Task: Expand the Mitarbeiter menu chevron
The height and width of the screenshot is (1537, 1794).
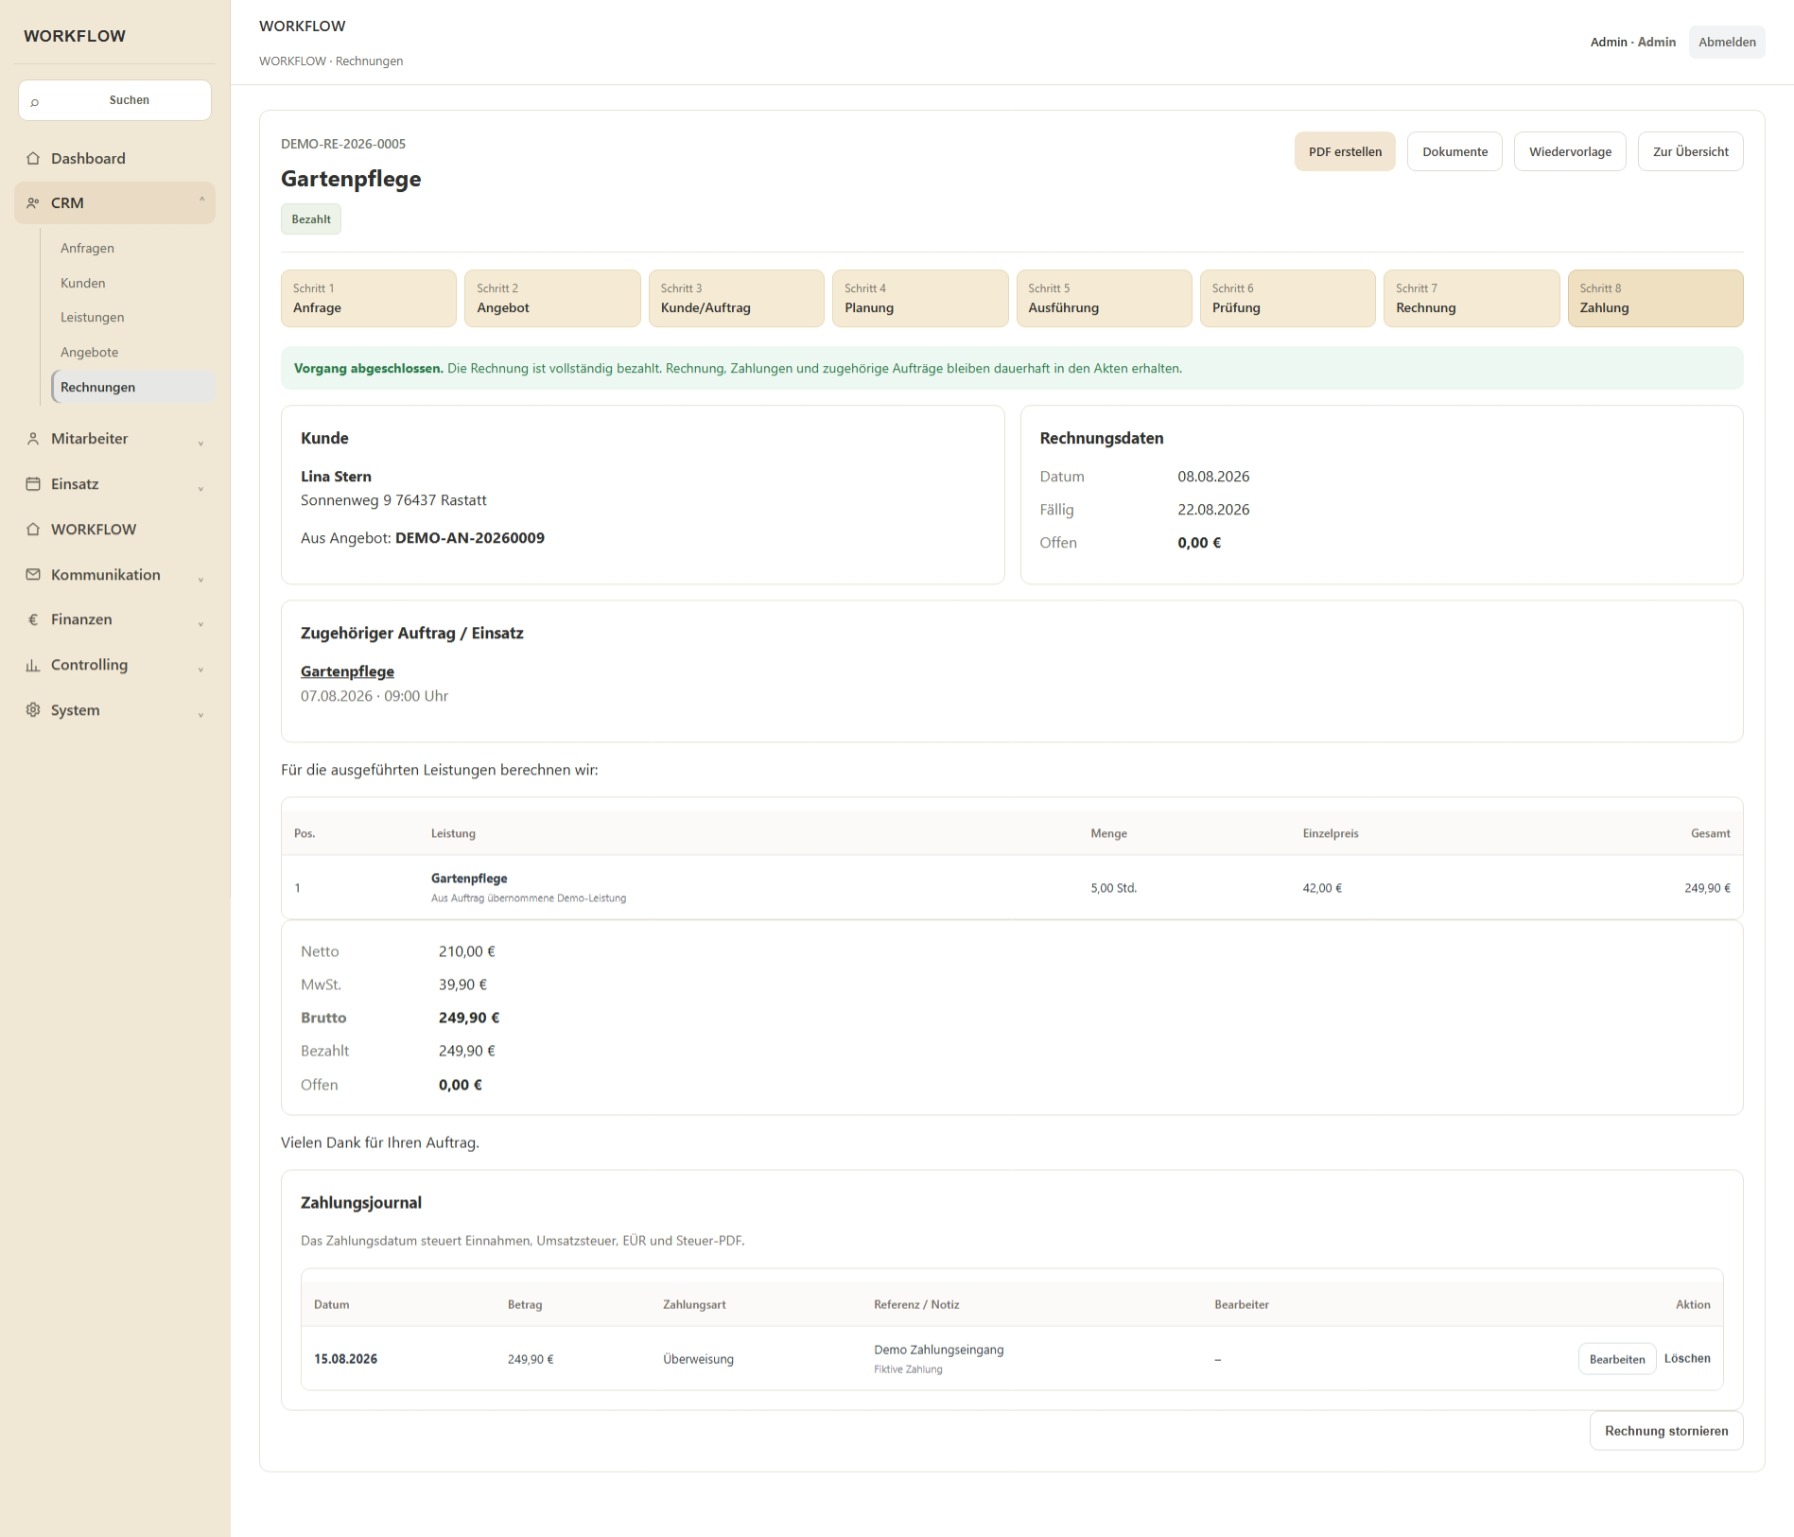Action: pyautogui.click(x=201, y=442)
